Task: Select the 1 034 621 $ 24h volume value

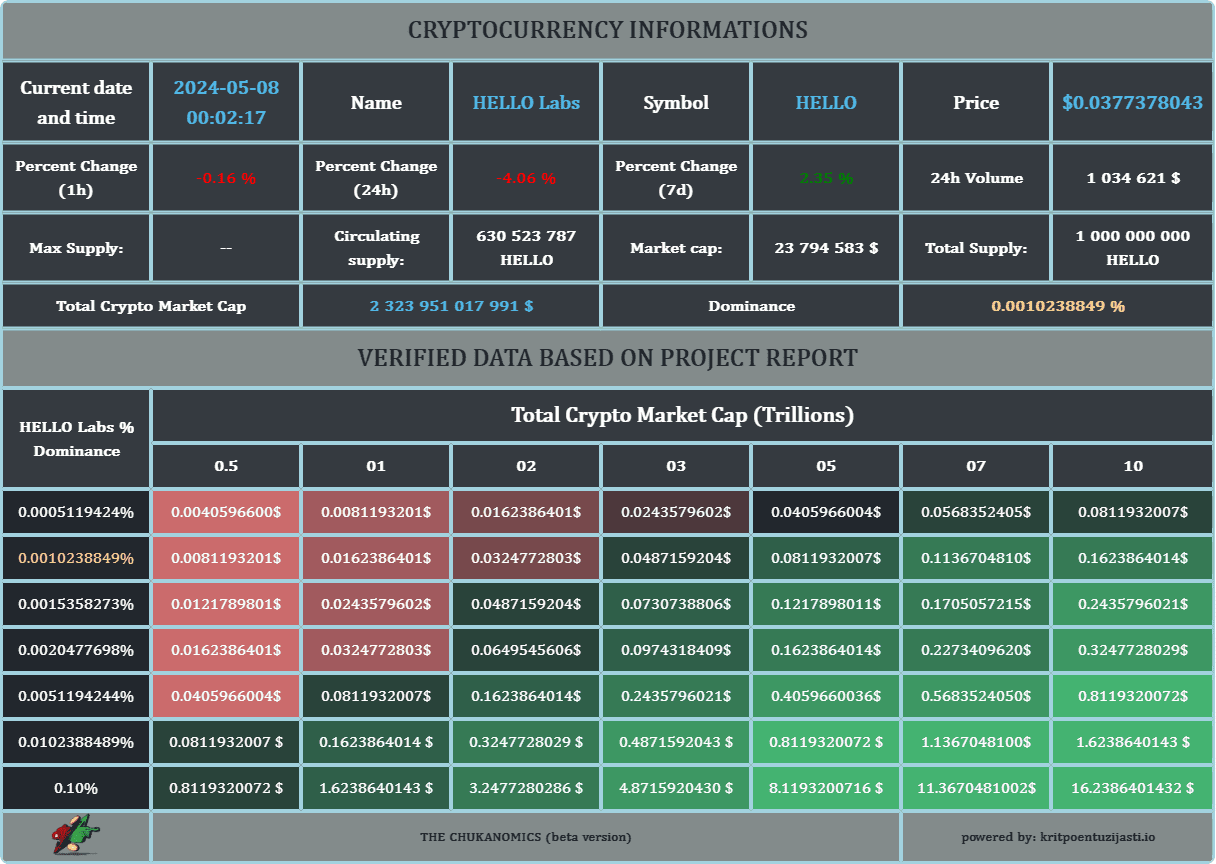Action: (1132, 178)
